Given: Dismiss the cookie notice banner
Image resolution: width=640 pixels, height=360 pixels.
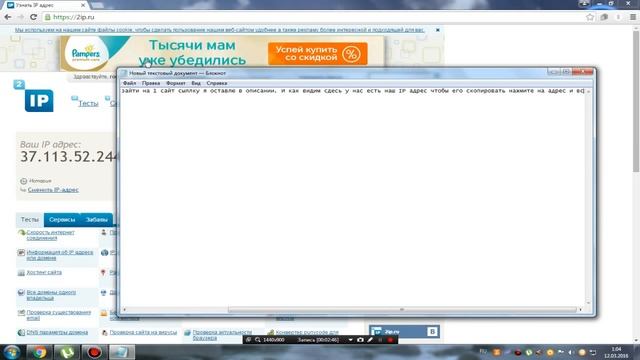Looking at the screenshot, I should click(x=438, y=30).
